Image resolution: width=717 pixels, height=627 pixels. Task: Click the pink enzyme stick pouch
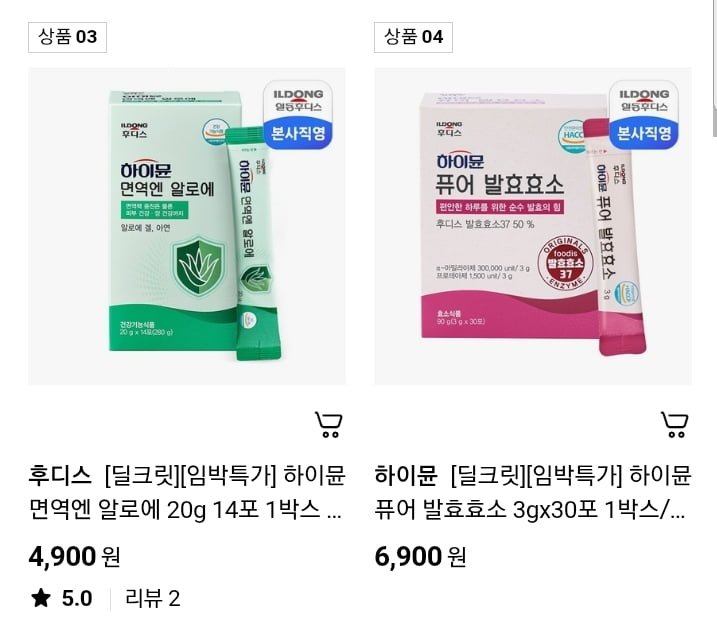615,236
